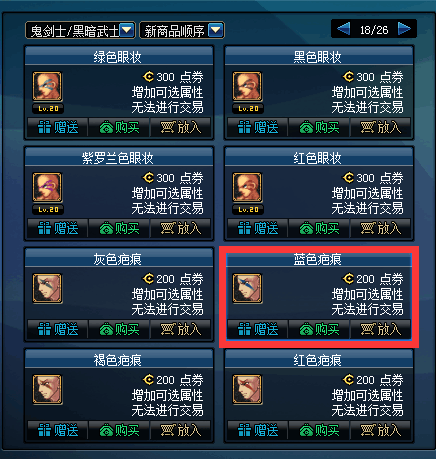Buy the 绿色眼妆 with 购买 button
This screenshot has height=459, width=436.
click(119, 127)
